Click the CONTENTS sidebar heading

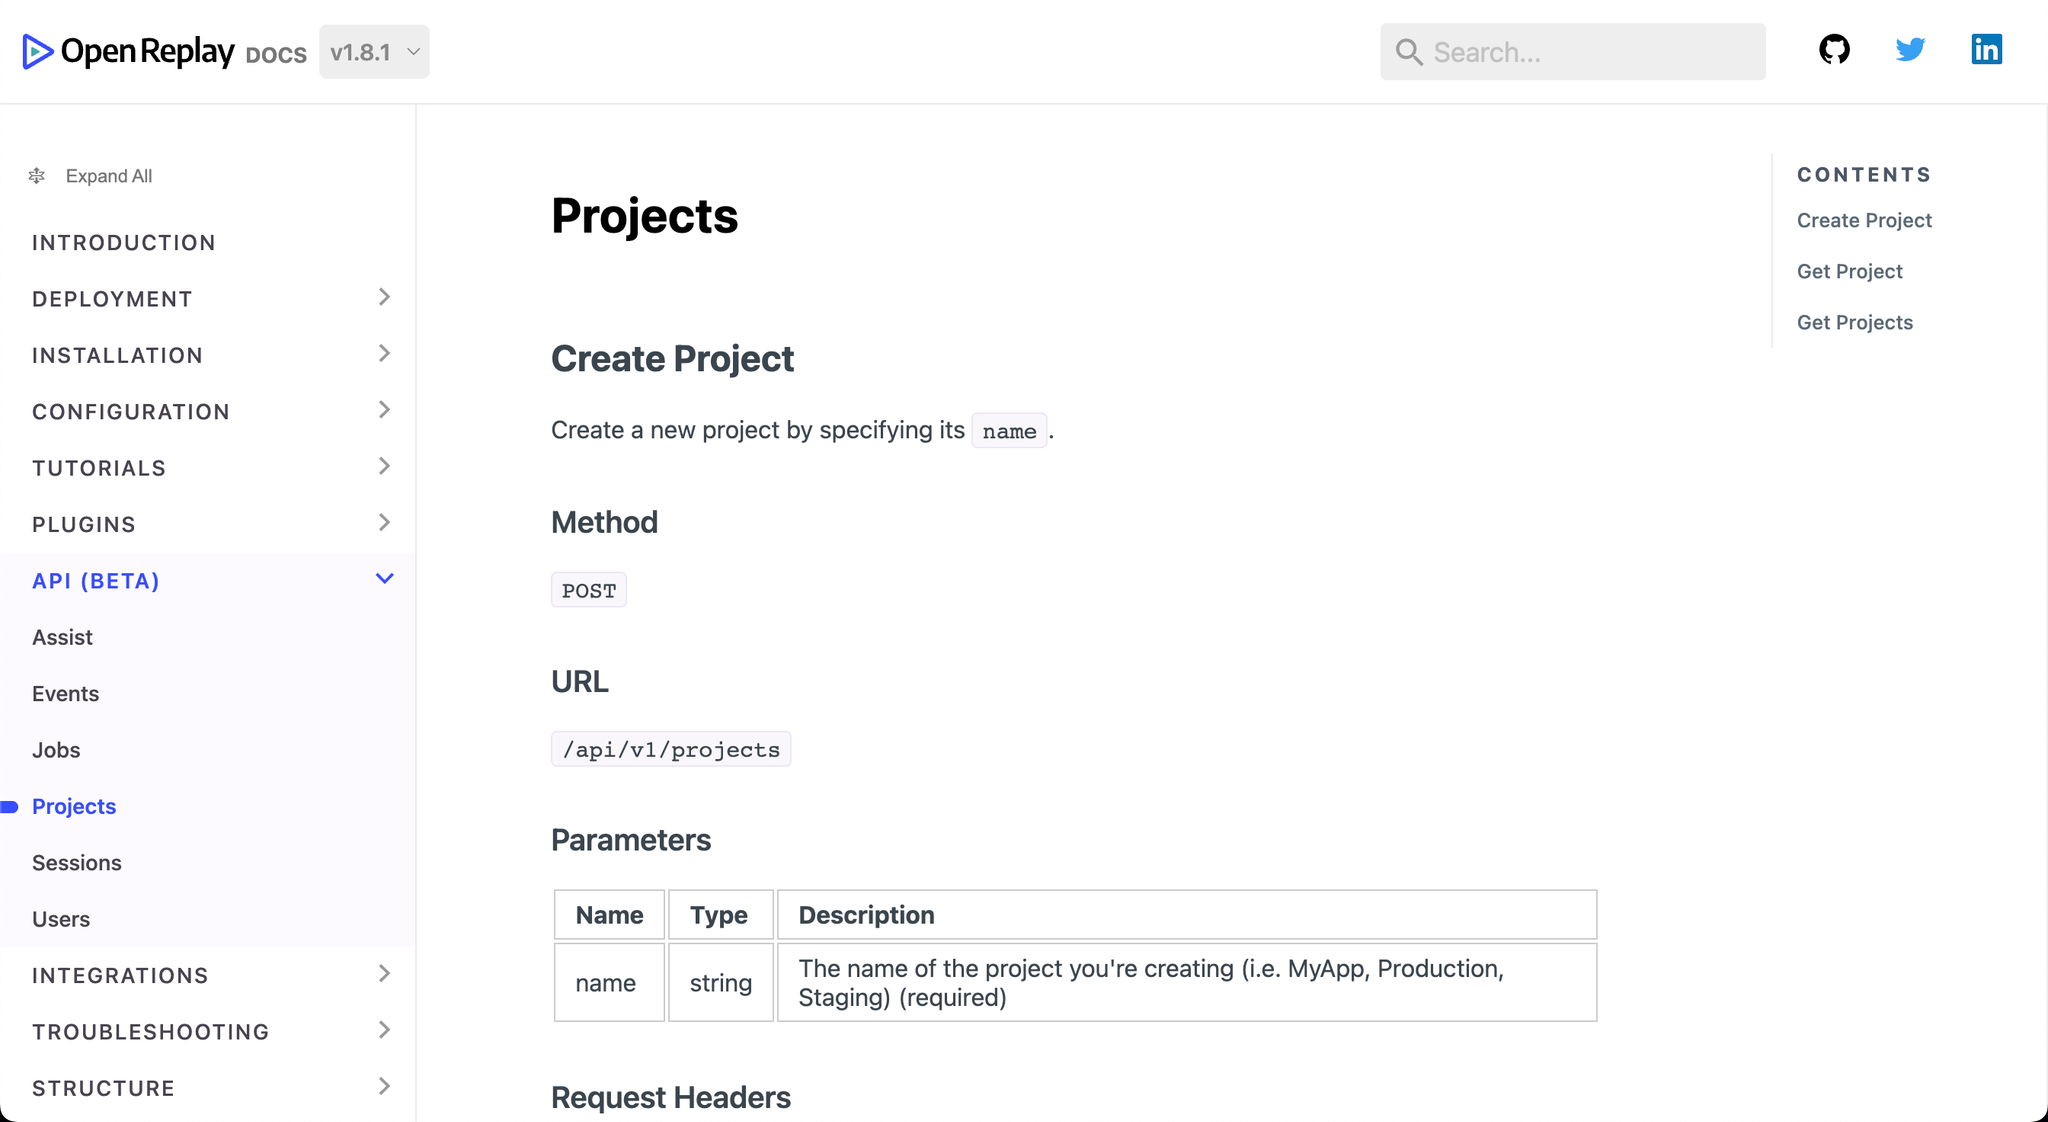coord(1864,175)
